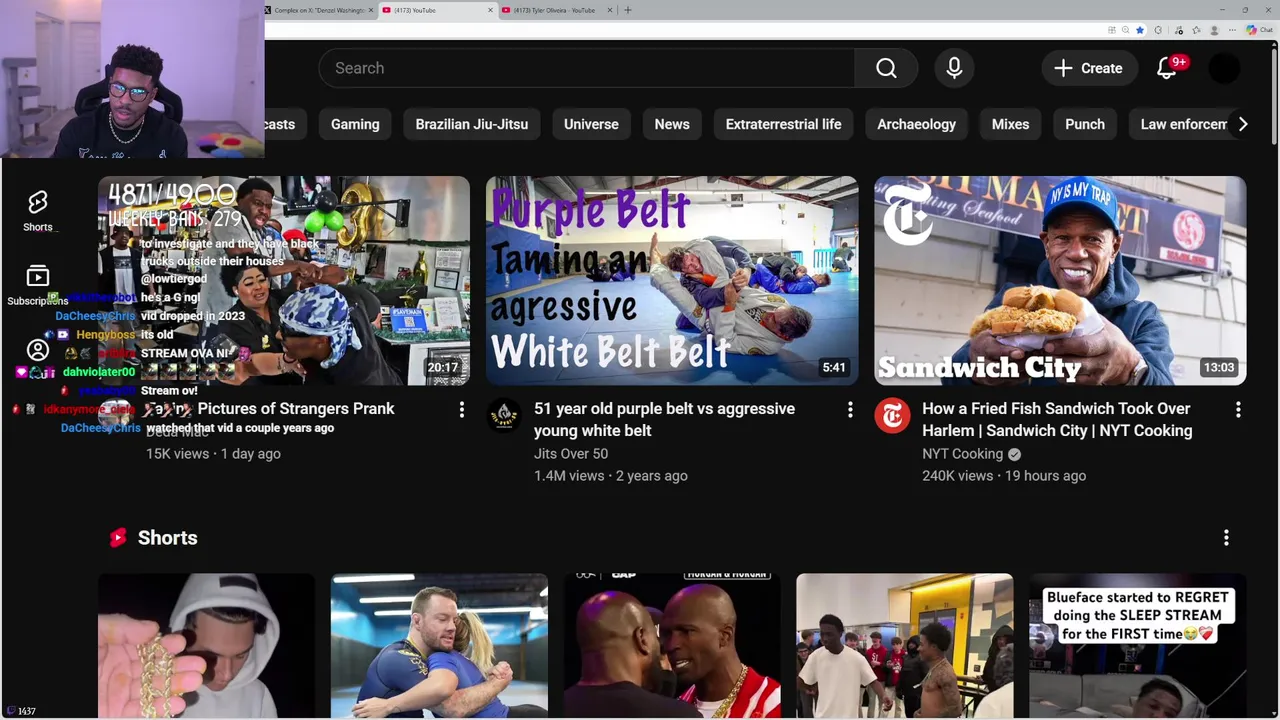Screen dimensions: 1280x720
Task: Close the active (4173) YouTube tab
Action: click(x=491, y=10)
